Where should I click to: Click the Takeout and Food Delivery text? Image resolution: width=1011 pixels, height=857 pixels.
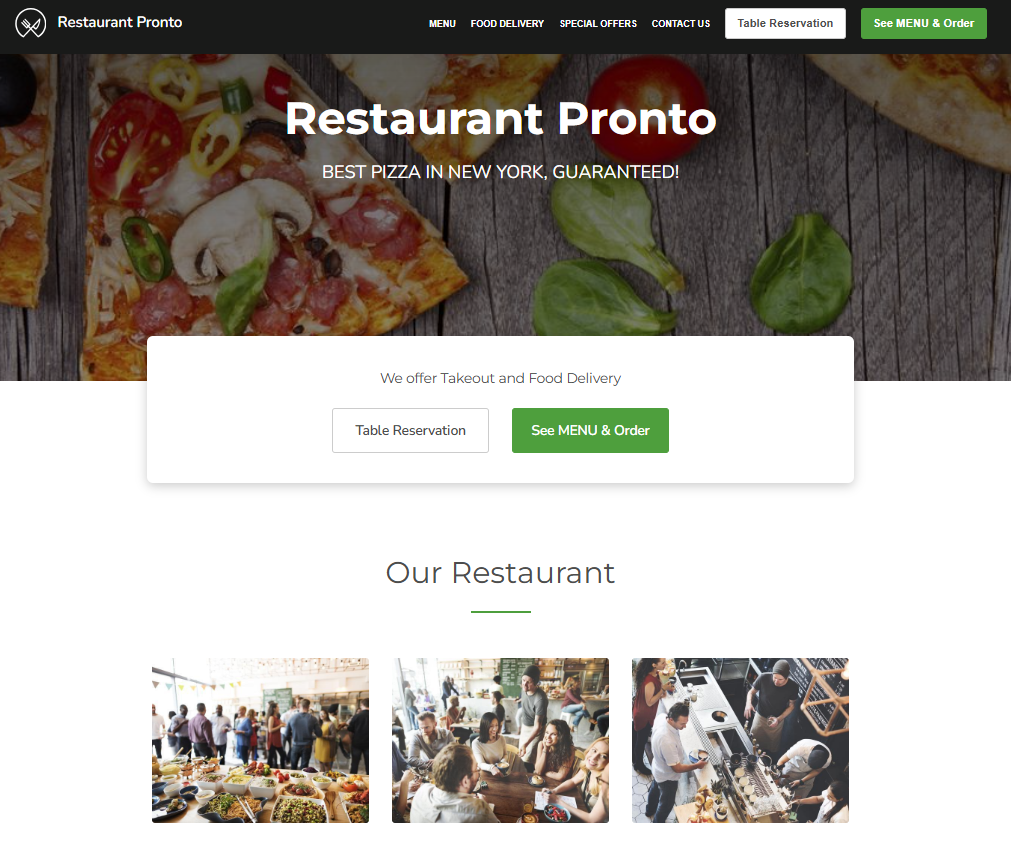pyautogui.click(x=500, y=378)
